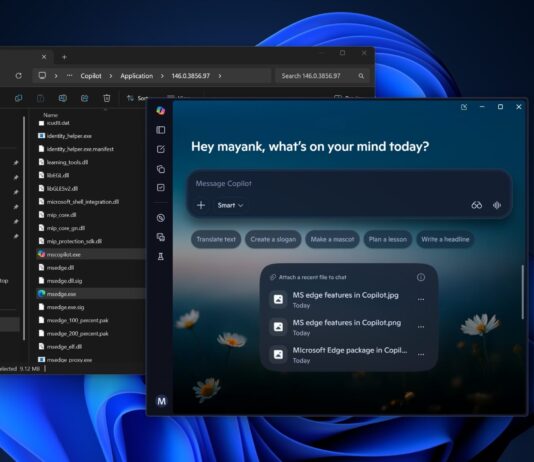Click the 146.0.3856.97 breadcrumb
The width and height of the screenshot is (534, 462).
coord(191,76)
